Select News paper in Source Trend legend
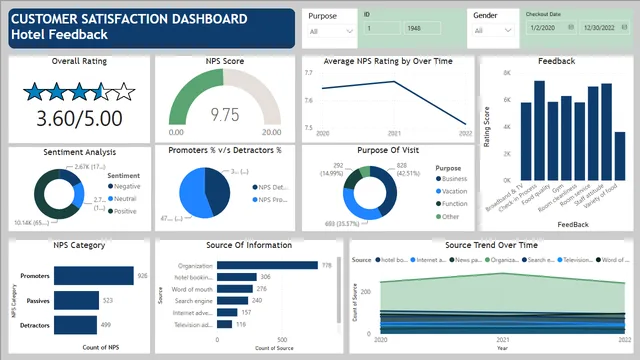 (466, 260)
